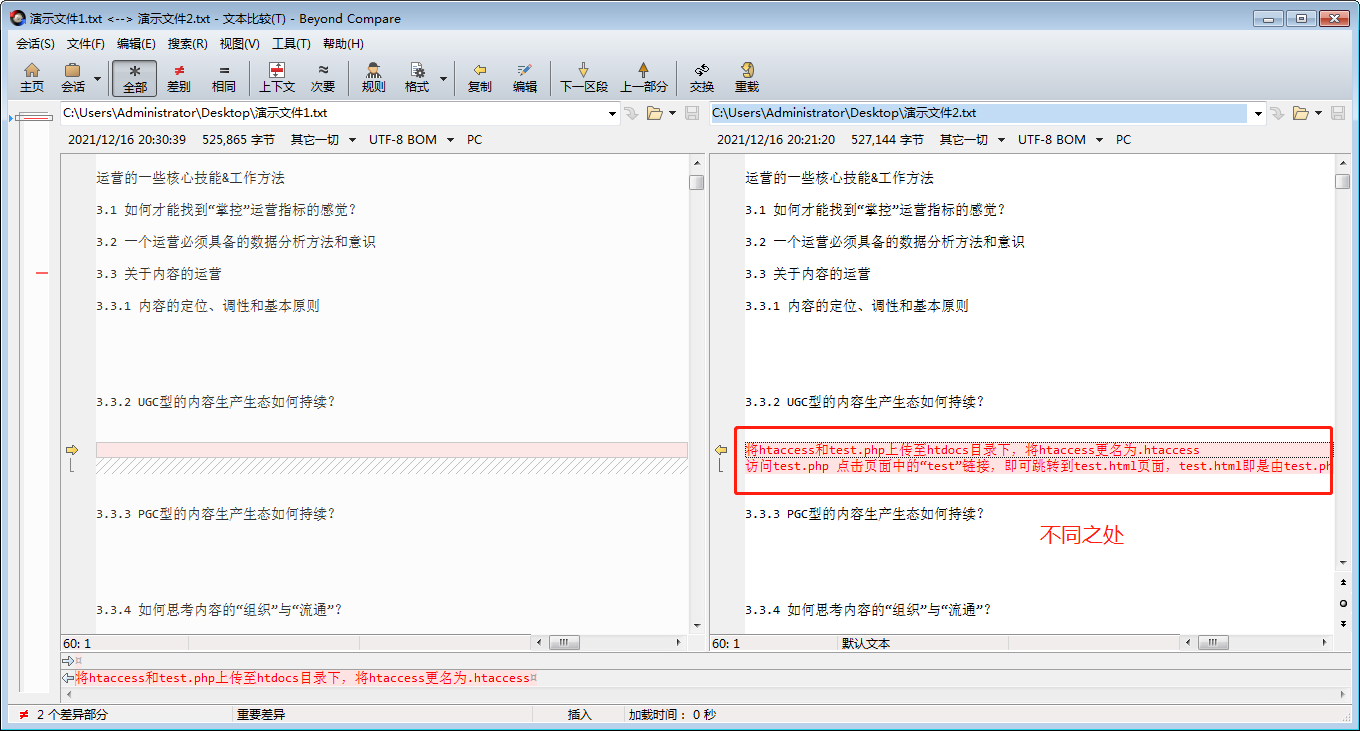Open the 规则 (Rules) icon
This screenshot has height=731, width=1360.
pyautogui.click(x=373, y=77)
